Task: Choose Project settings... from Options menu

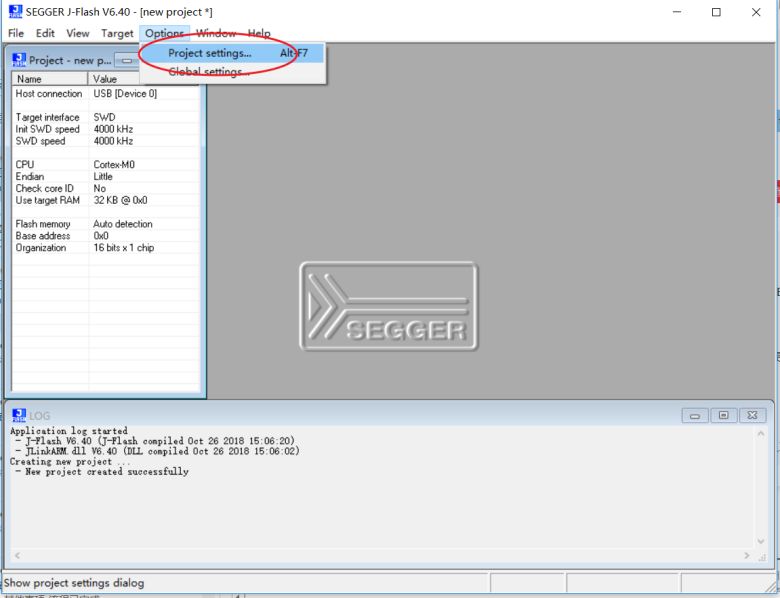Action: coord(232,53)
